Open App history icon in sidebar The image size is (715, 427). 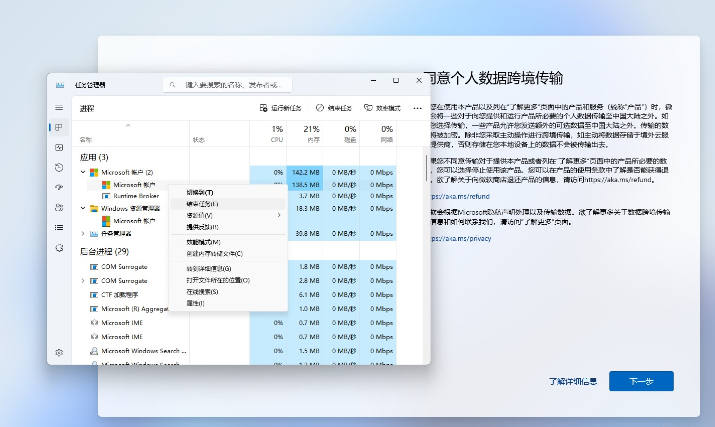click(x=59, y=167)
